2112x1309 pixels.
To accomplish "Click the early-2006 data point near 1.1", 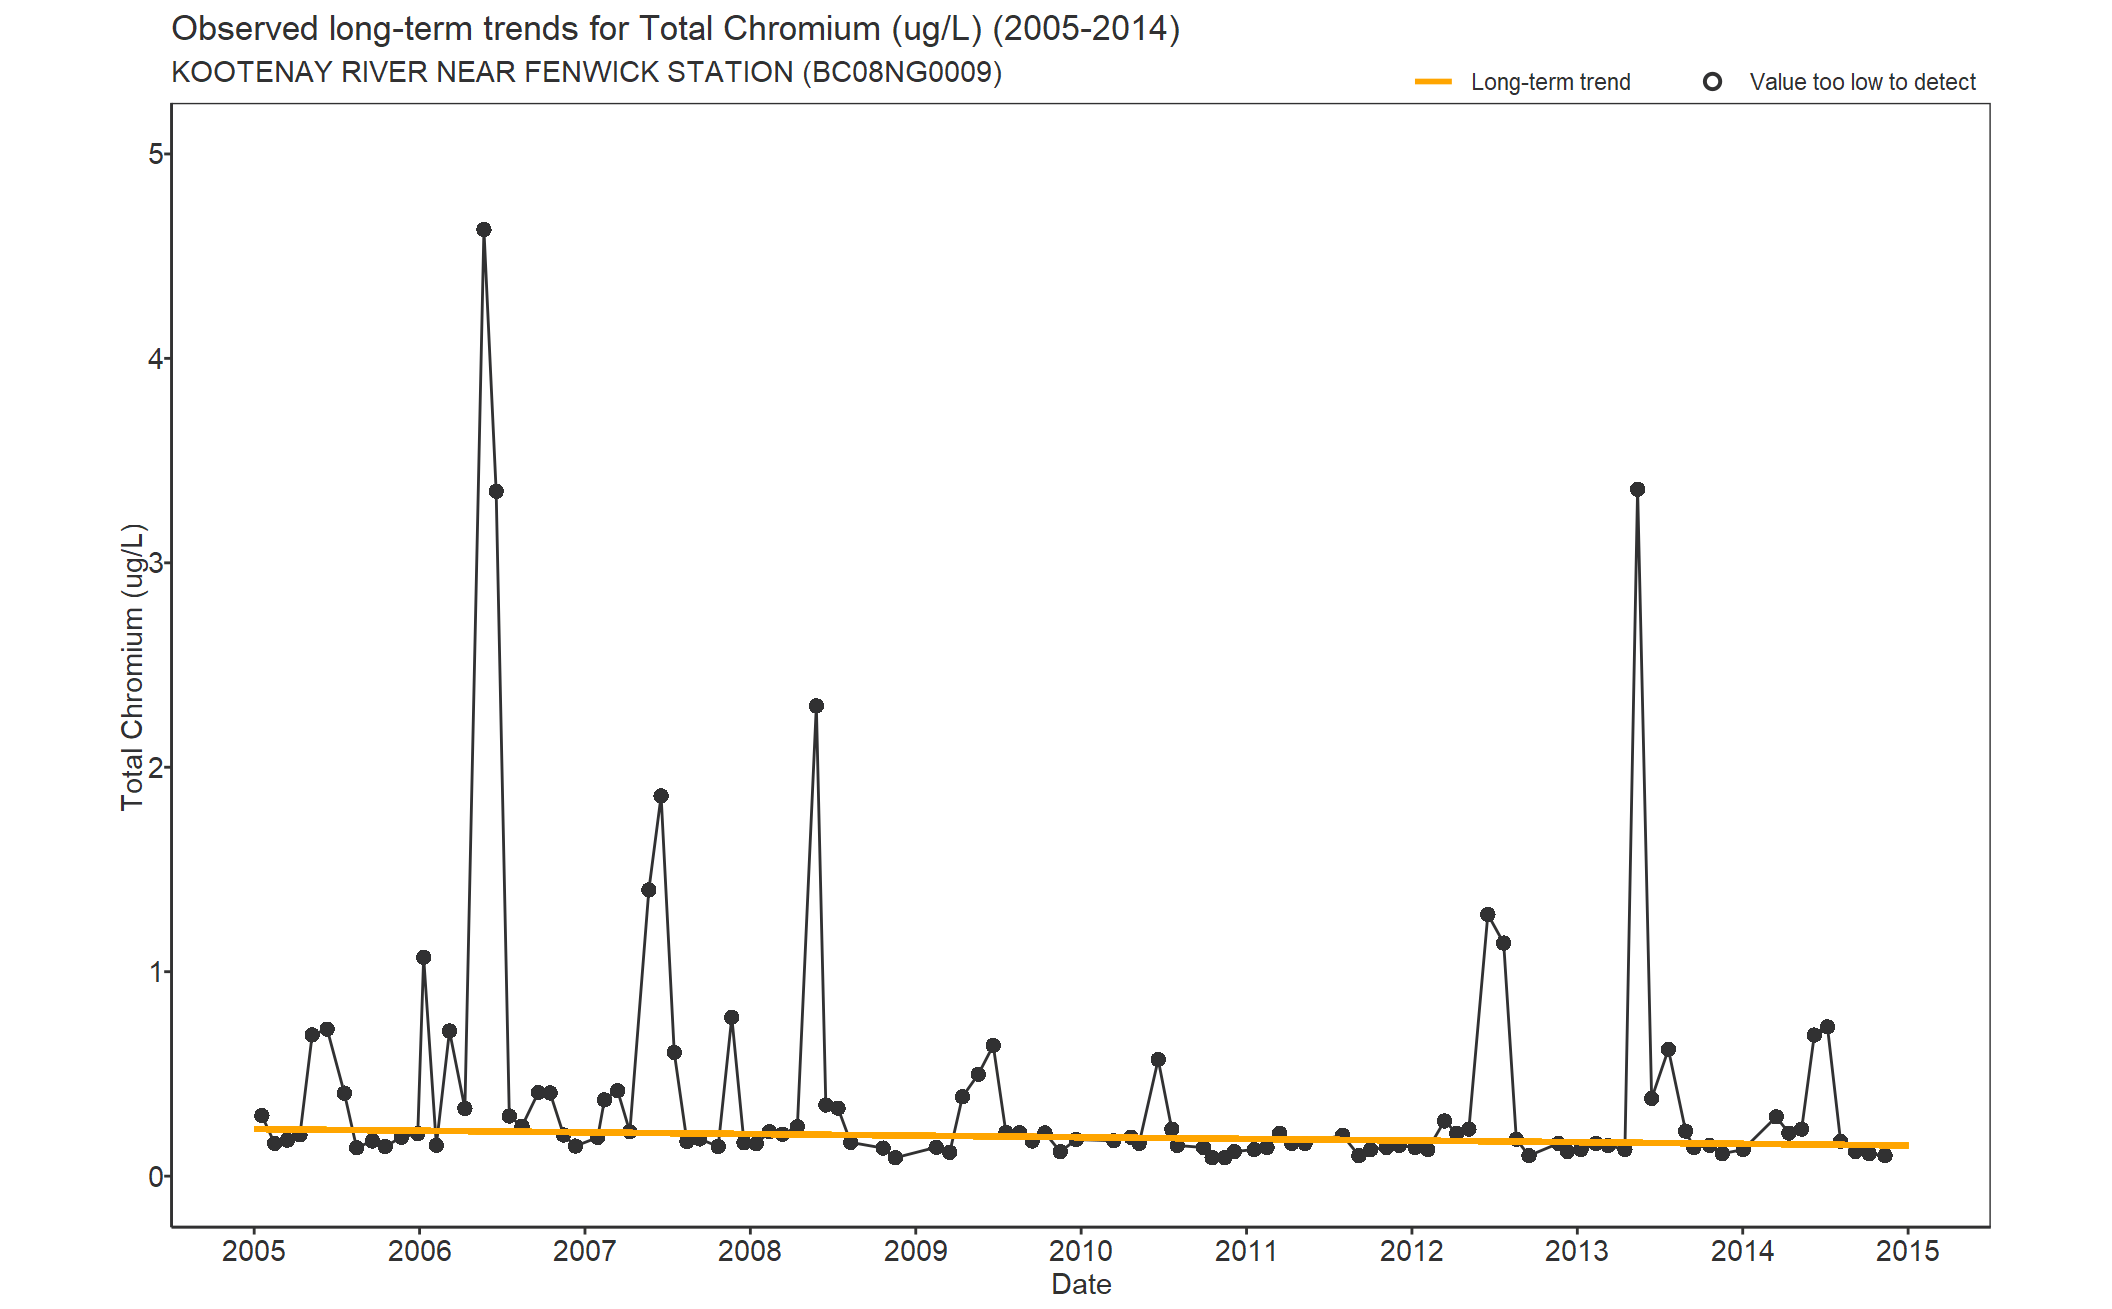I will click(x=423, y=958).
